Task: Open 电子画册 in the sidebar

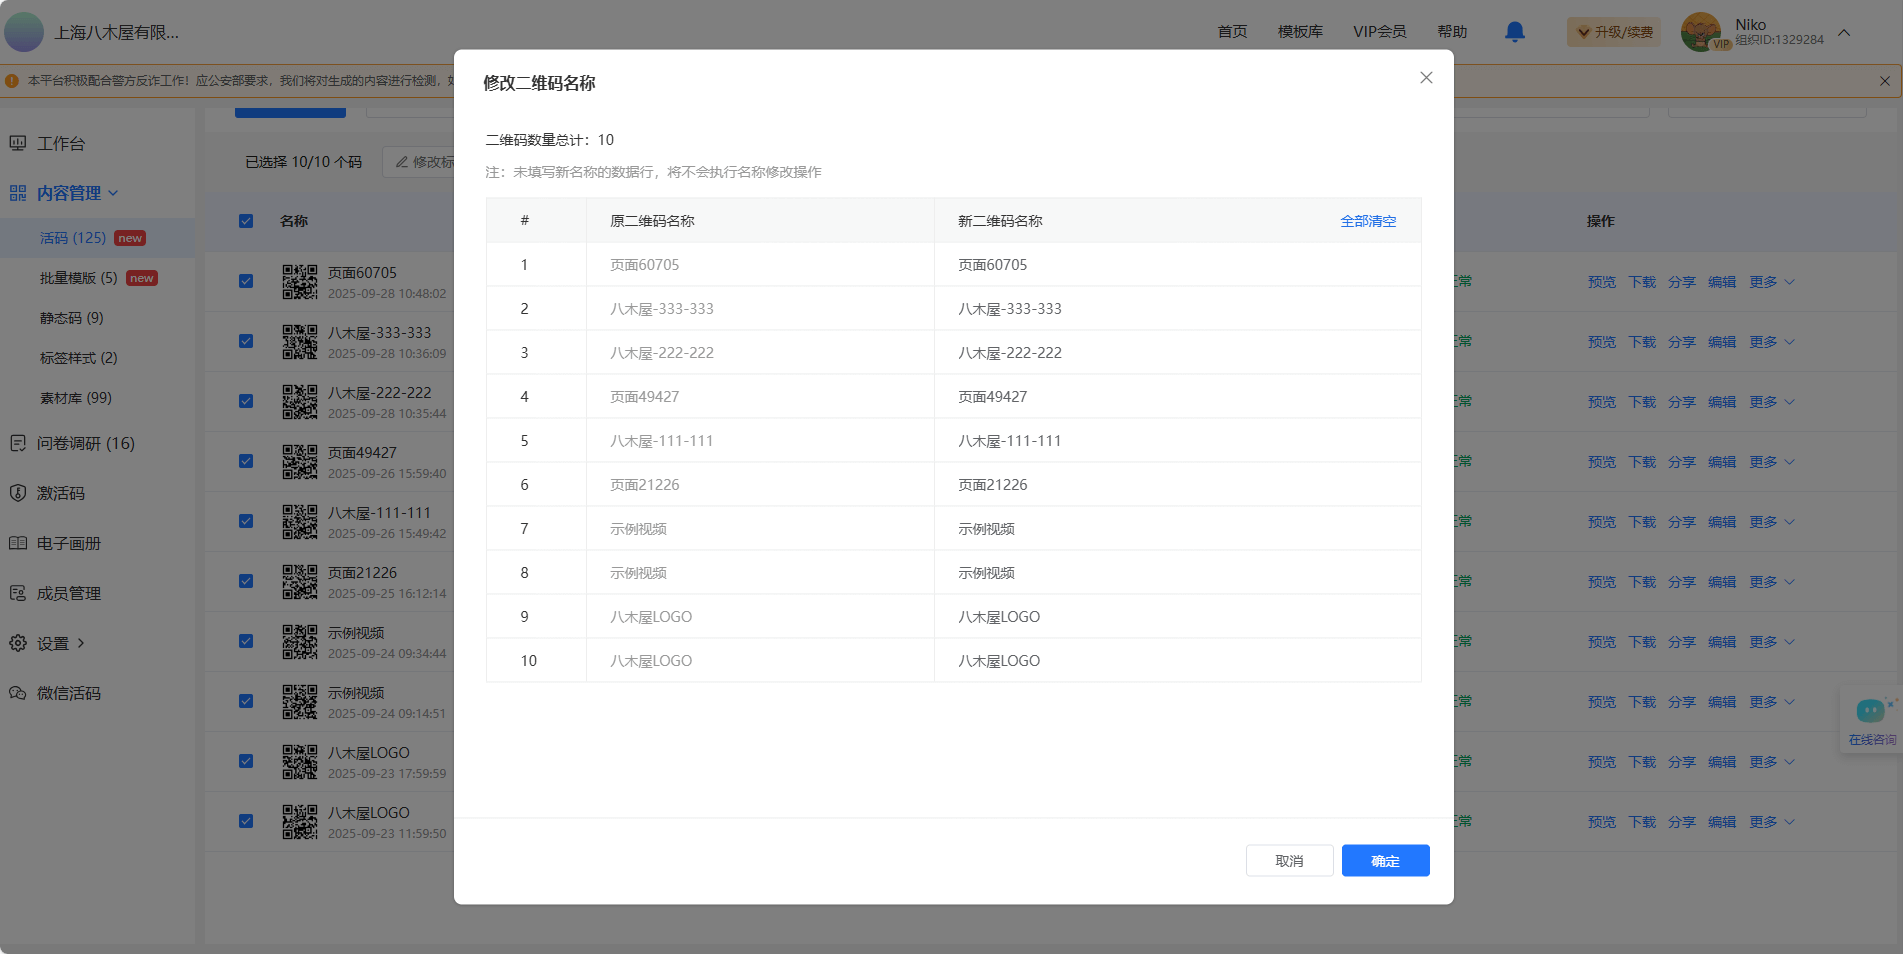Action: point(68,543)
